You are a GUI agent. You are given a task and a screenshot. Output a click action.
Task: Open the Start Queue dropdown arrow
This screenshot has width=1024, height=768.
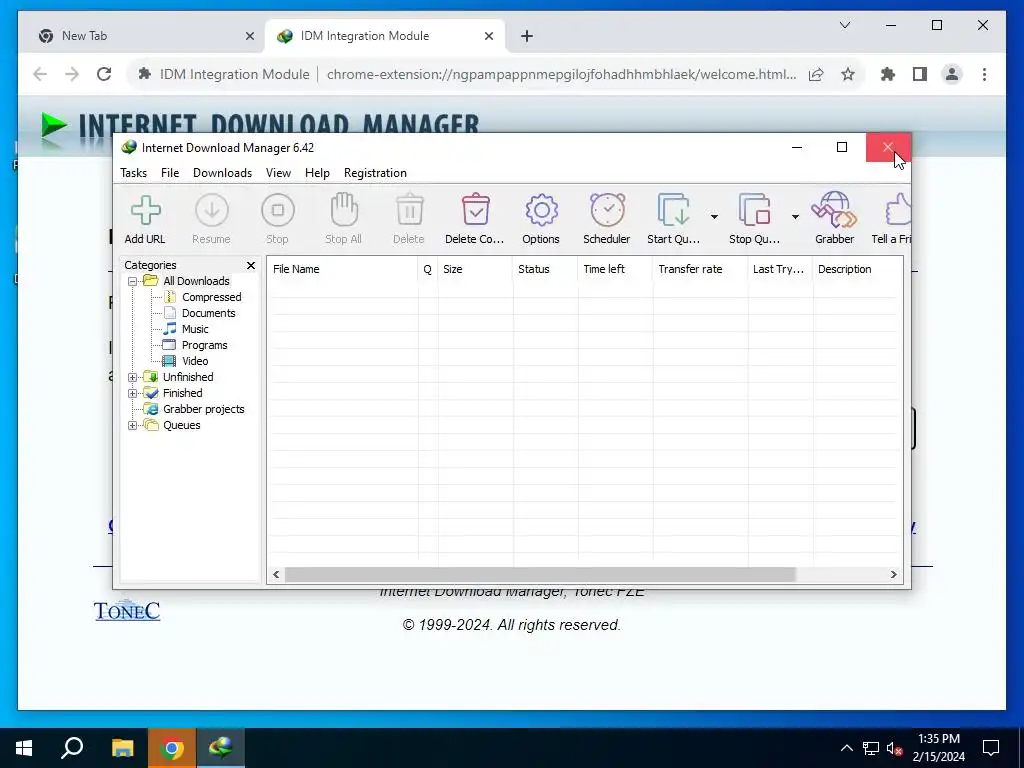click(x=714, y=217)
